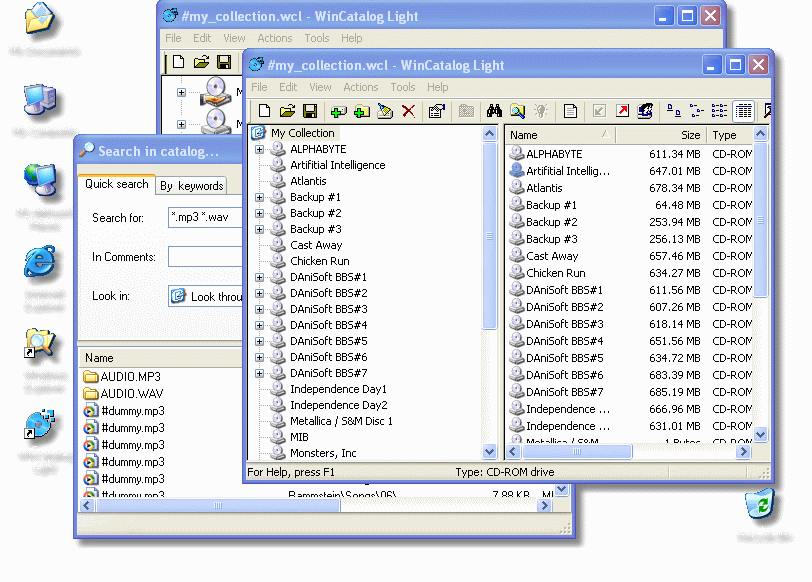
Task: Click Search for input field
Action: (205, 217)
